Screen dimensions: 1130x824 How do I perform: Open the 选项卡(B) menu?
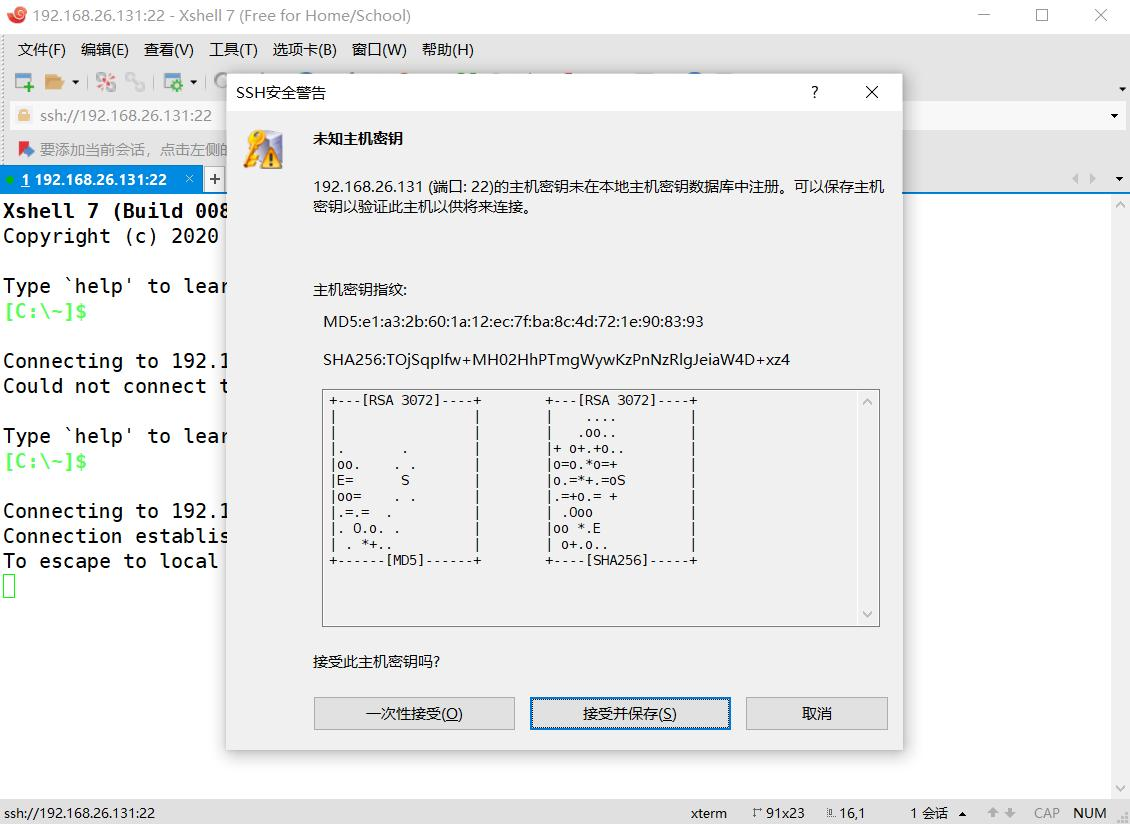[x=304, y=50]
